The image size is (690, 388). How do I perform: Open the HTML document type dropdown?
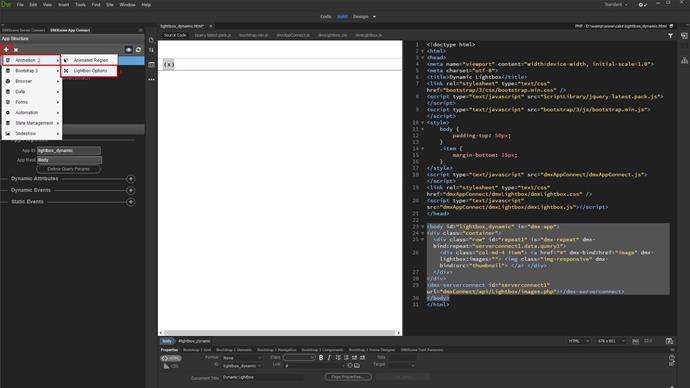coord(579,341)
